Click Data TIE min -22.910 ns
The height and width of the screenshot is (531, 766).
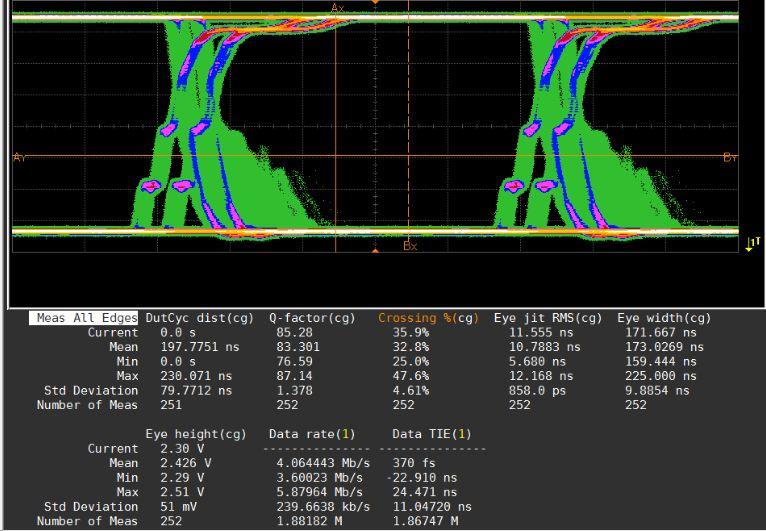pyautogui.click(x=421, y=478)
